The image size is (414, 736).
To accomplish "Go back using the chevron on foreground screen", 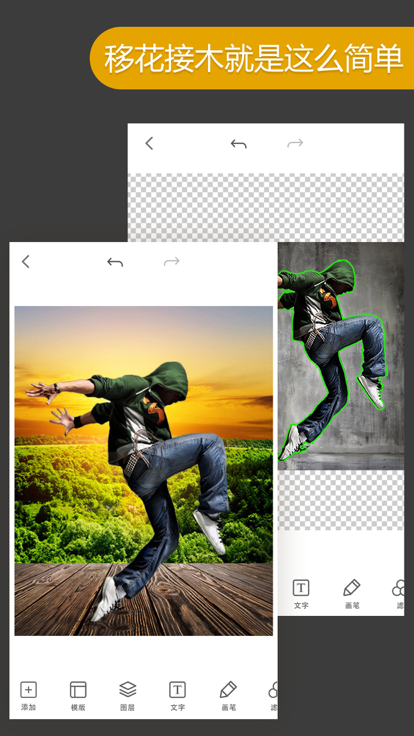I will tap(26, 261).
